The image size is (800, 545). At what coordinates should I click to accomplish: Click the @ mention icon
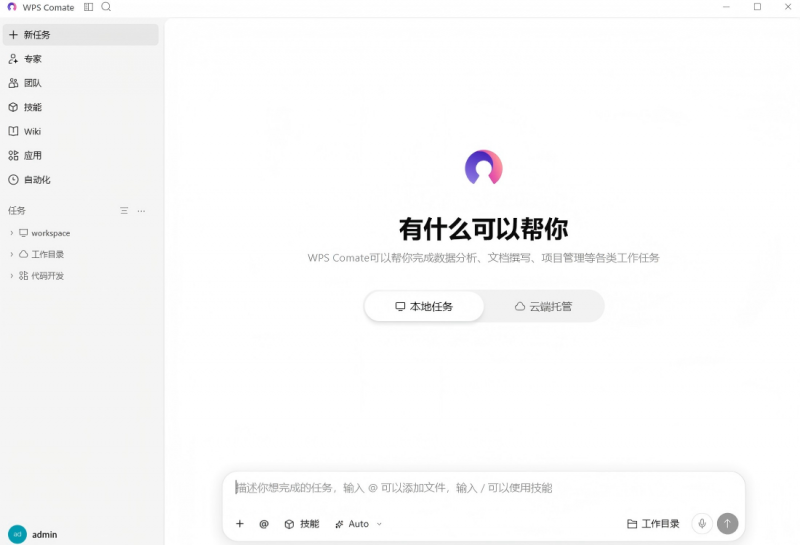pyautogui.click(x=264, y=524)
